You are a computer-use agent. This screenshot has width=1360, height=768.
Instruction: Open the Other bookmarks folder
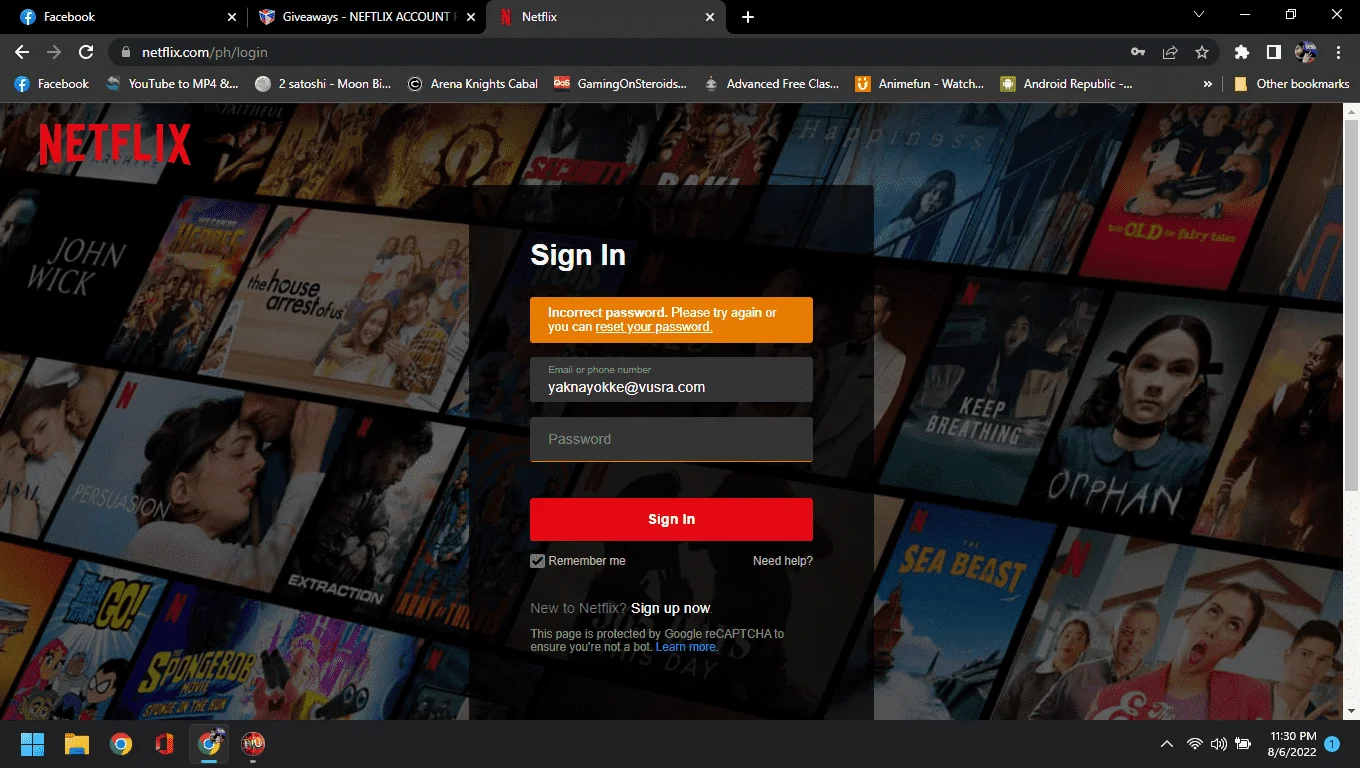point(1291,84)
